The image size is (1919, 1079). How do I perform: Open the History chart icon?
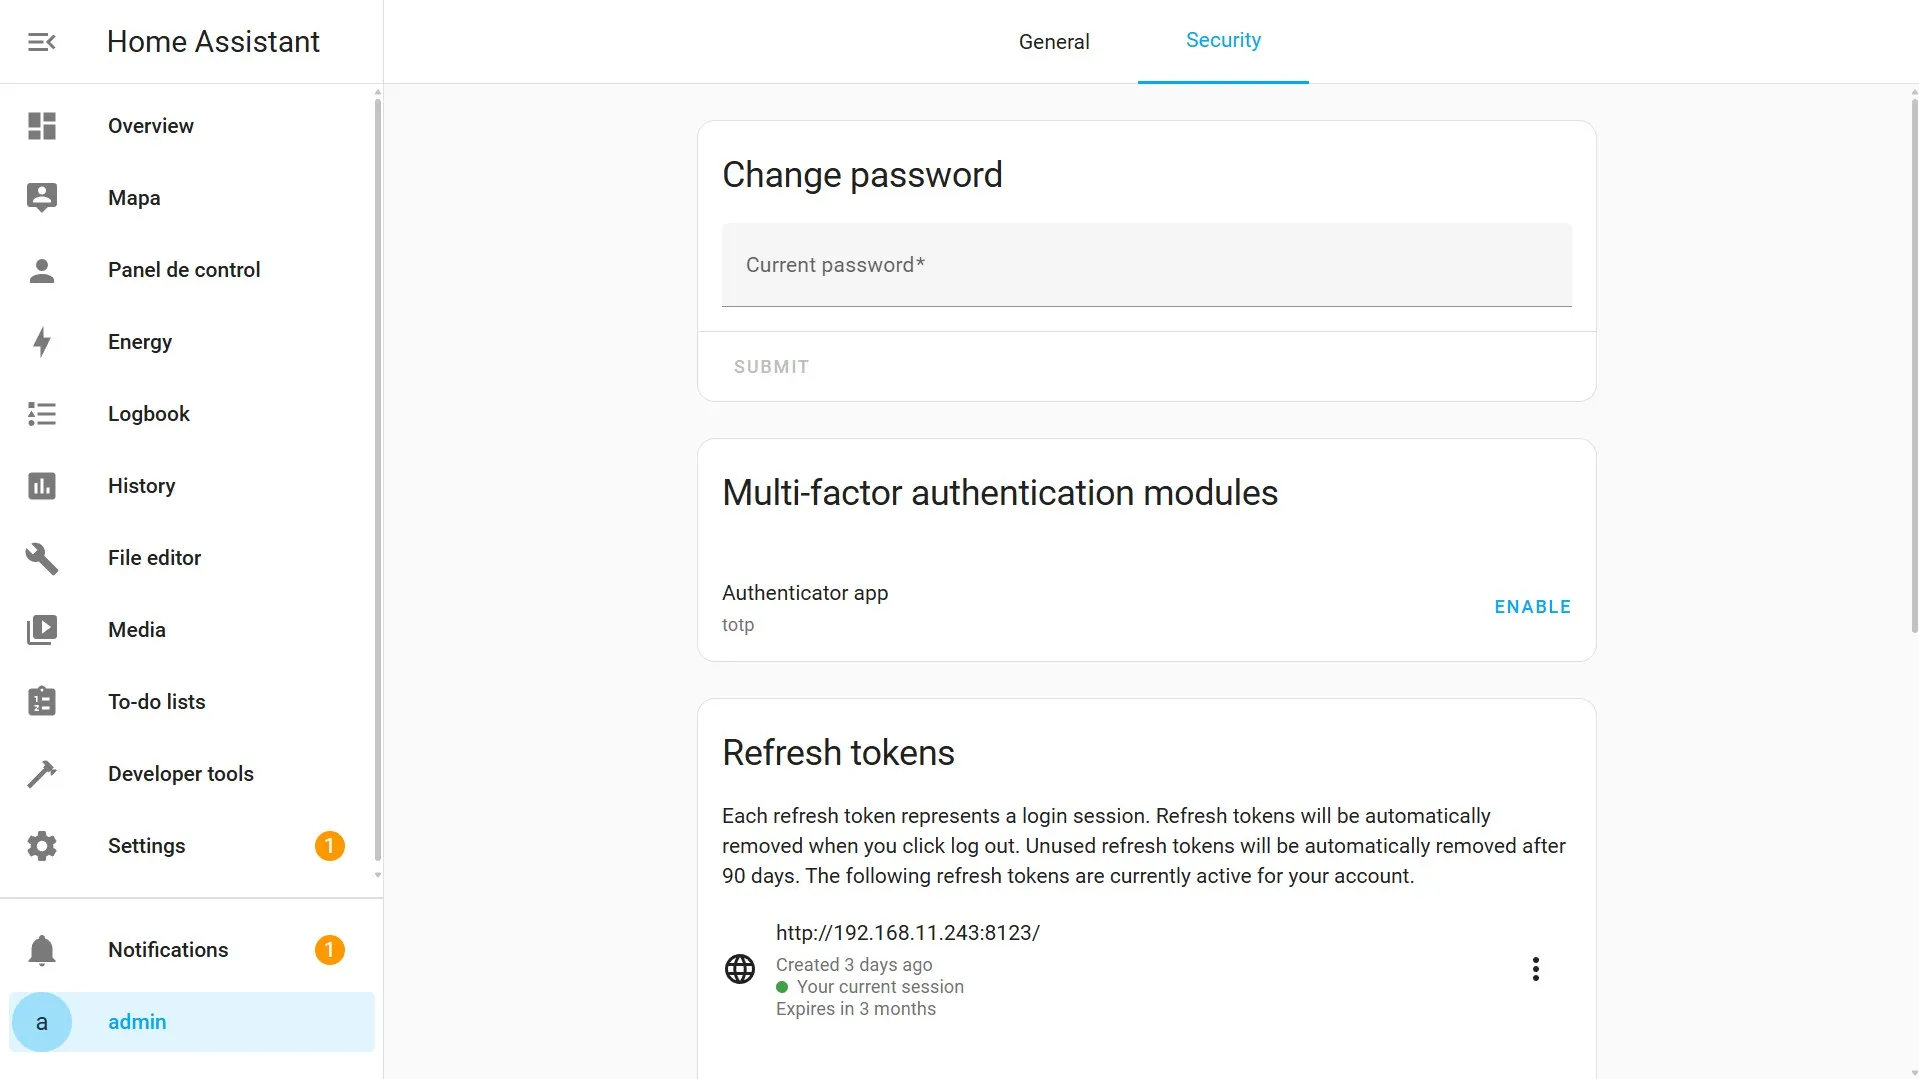tap(42, 486)
